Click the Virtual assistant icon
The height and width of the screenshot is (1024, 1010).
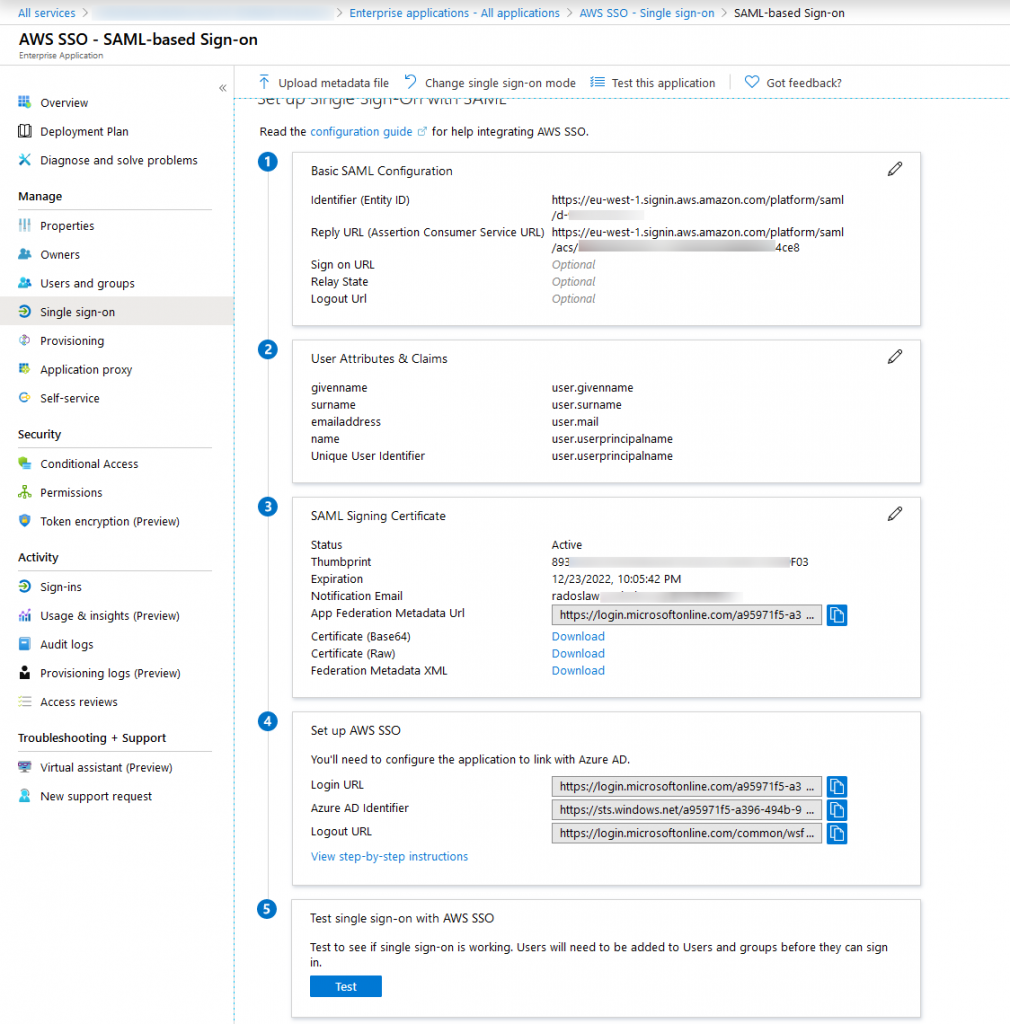(25, 767)
